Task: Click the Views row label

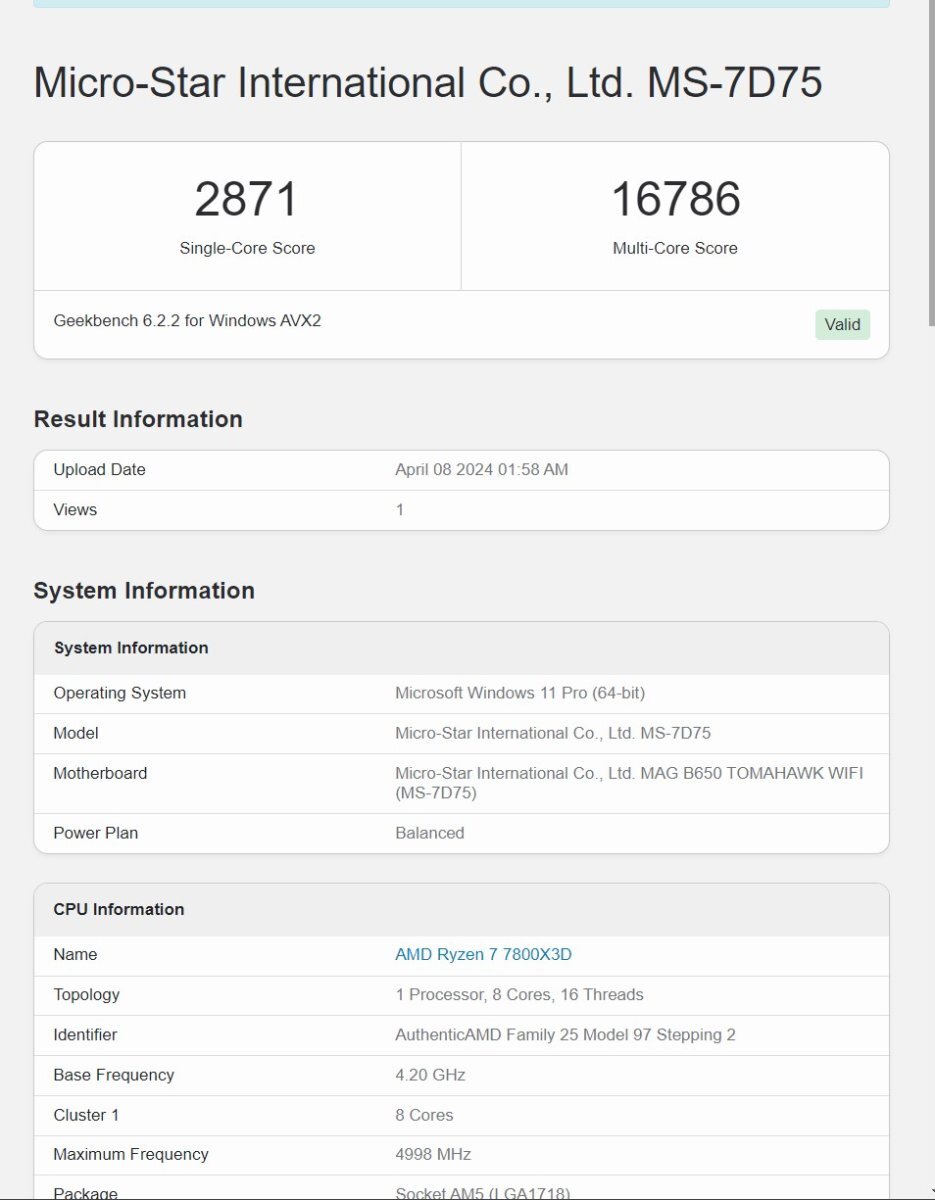Action: click(75, 510)
